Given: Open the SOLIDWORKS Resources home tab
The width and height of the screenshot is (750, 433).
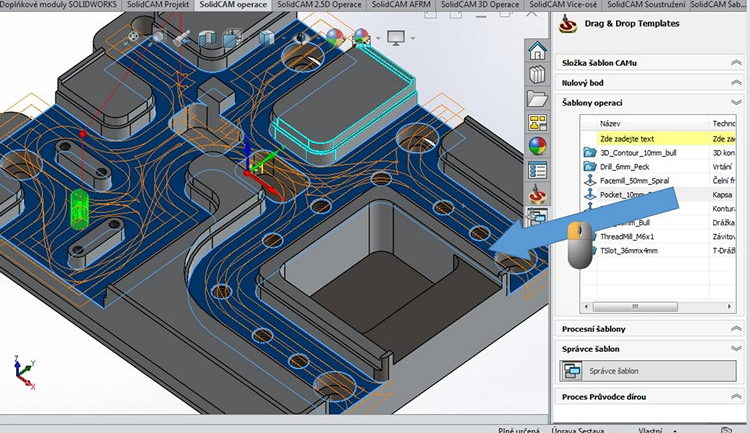Looking at the screenshot, I should pyautogui.click(x=537, y=50).
